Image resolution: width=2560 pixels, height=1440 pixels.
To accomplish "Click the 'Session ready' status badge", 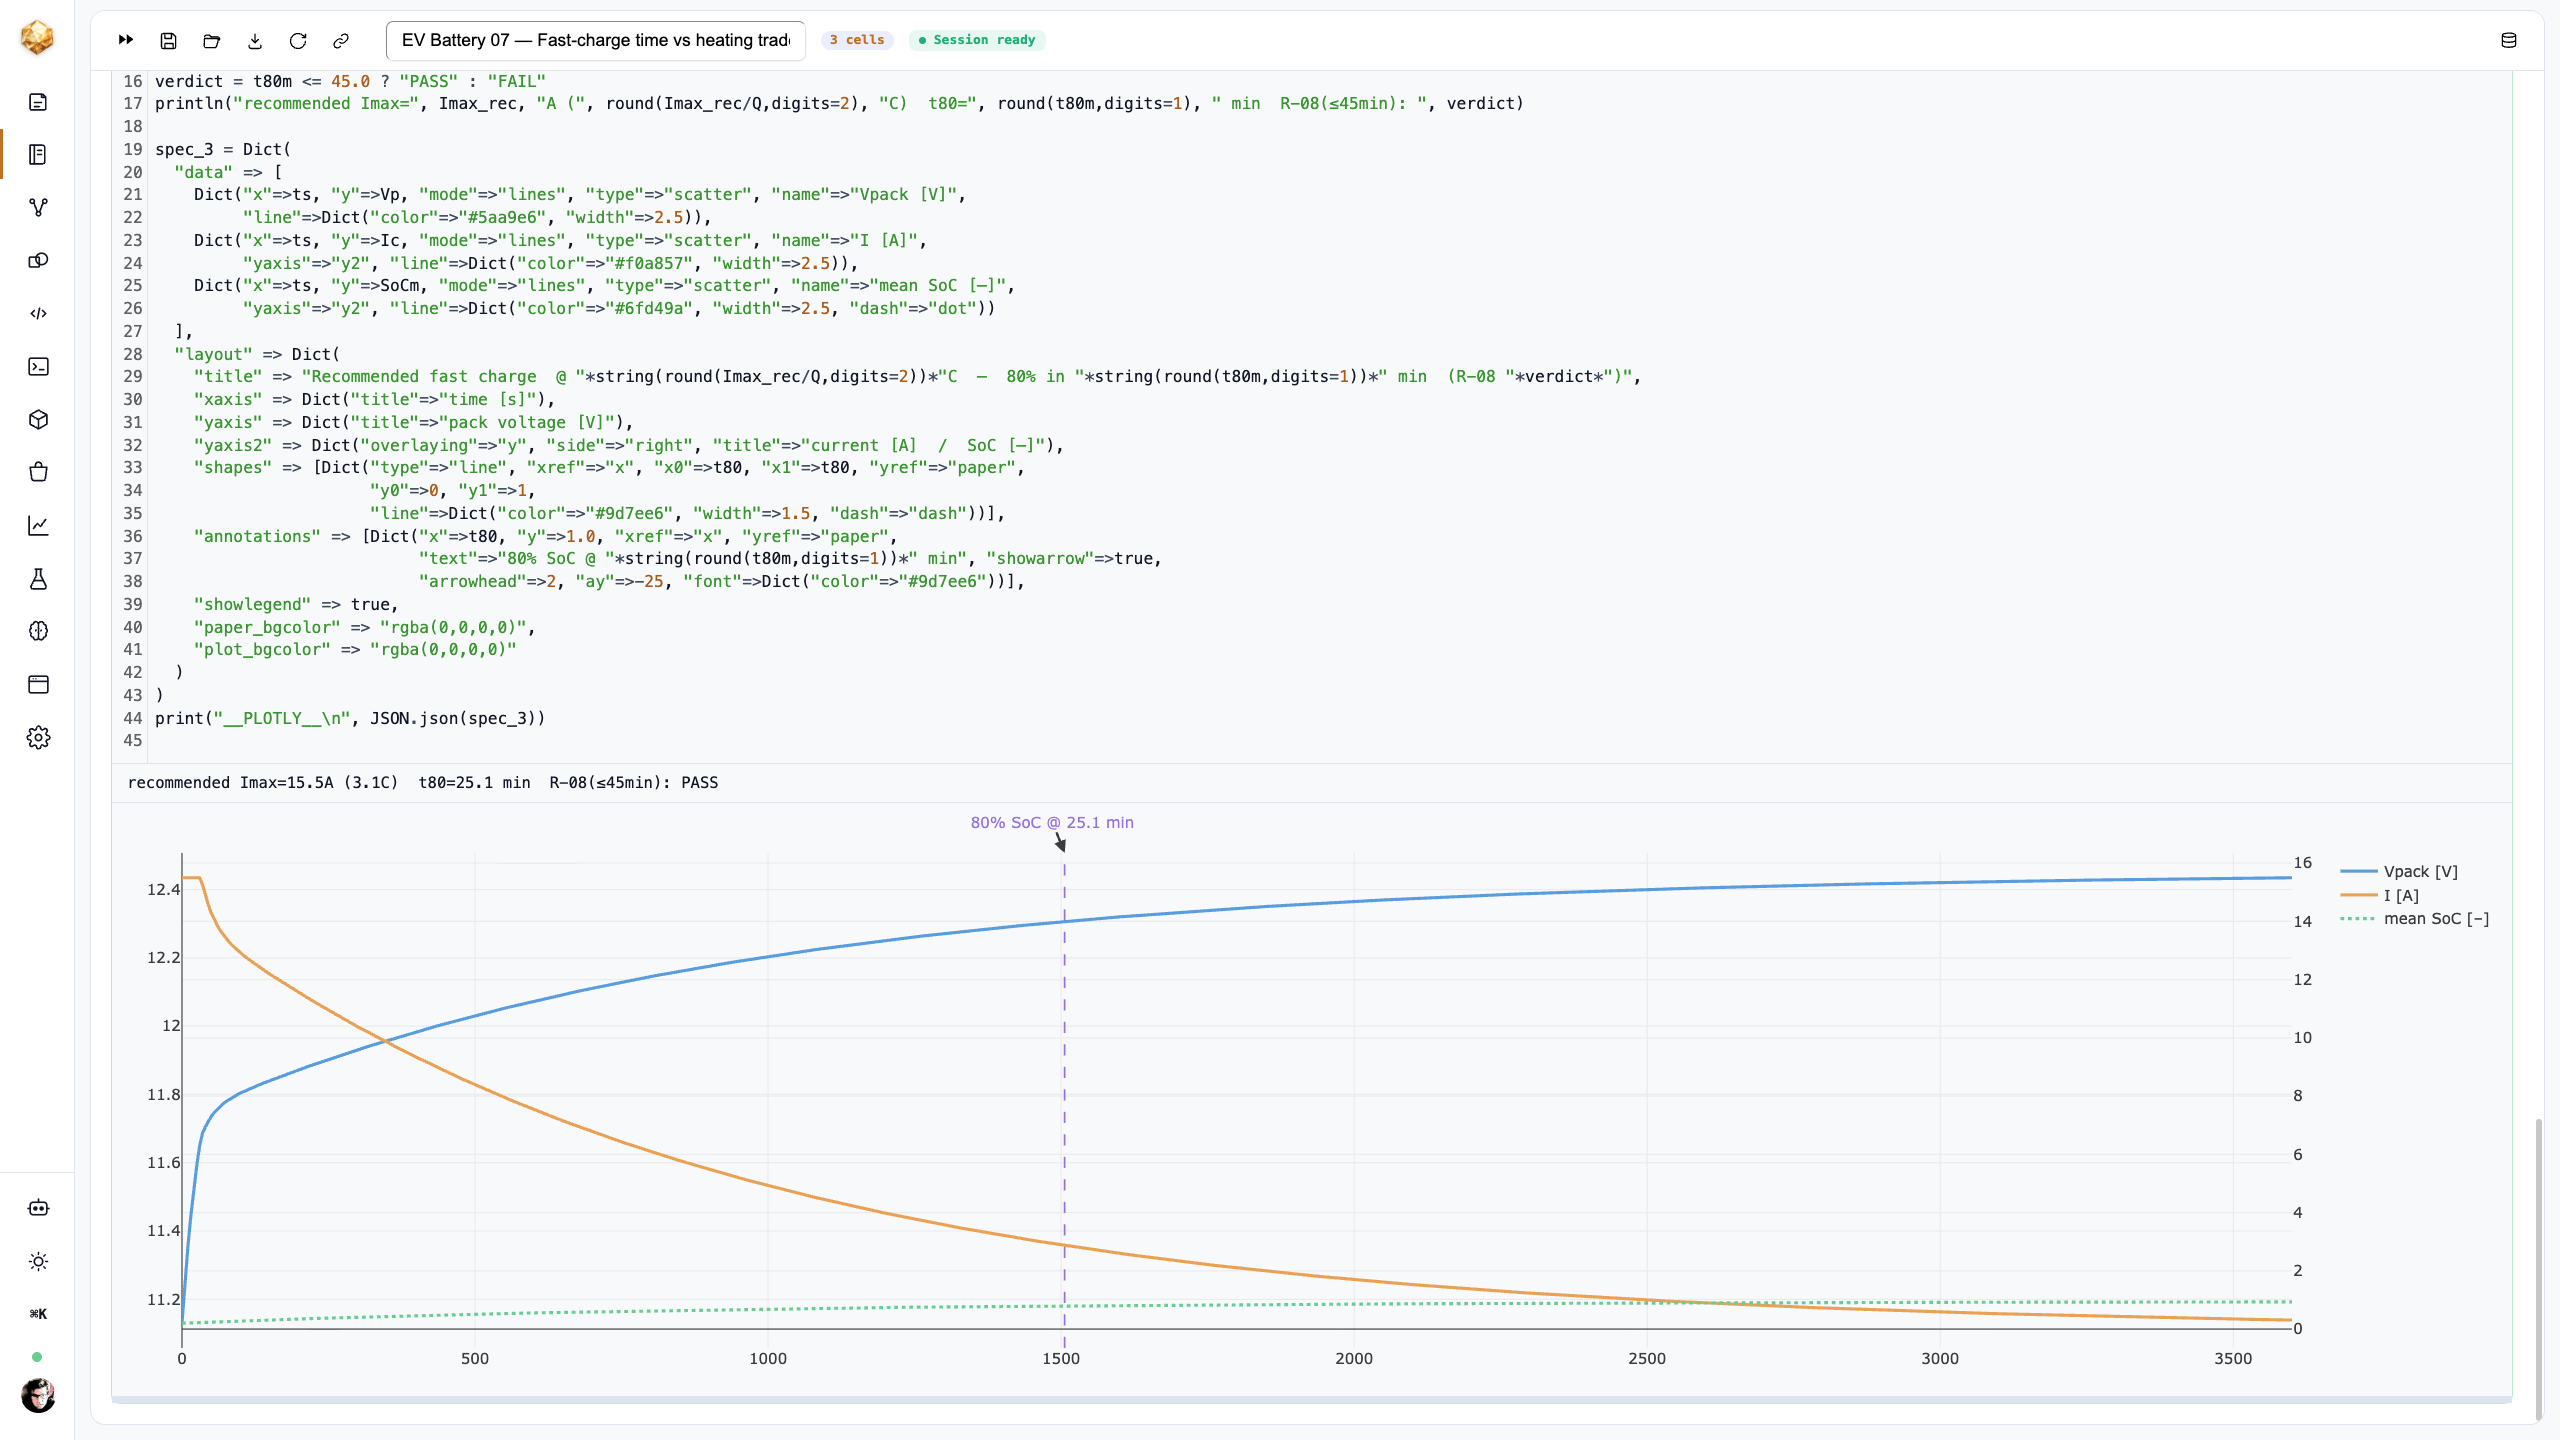I will tap(977, 40).
